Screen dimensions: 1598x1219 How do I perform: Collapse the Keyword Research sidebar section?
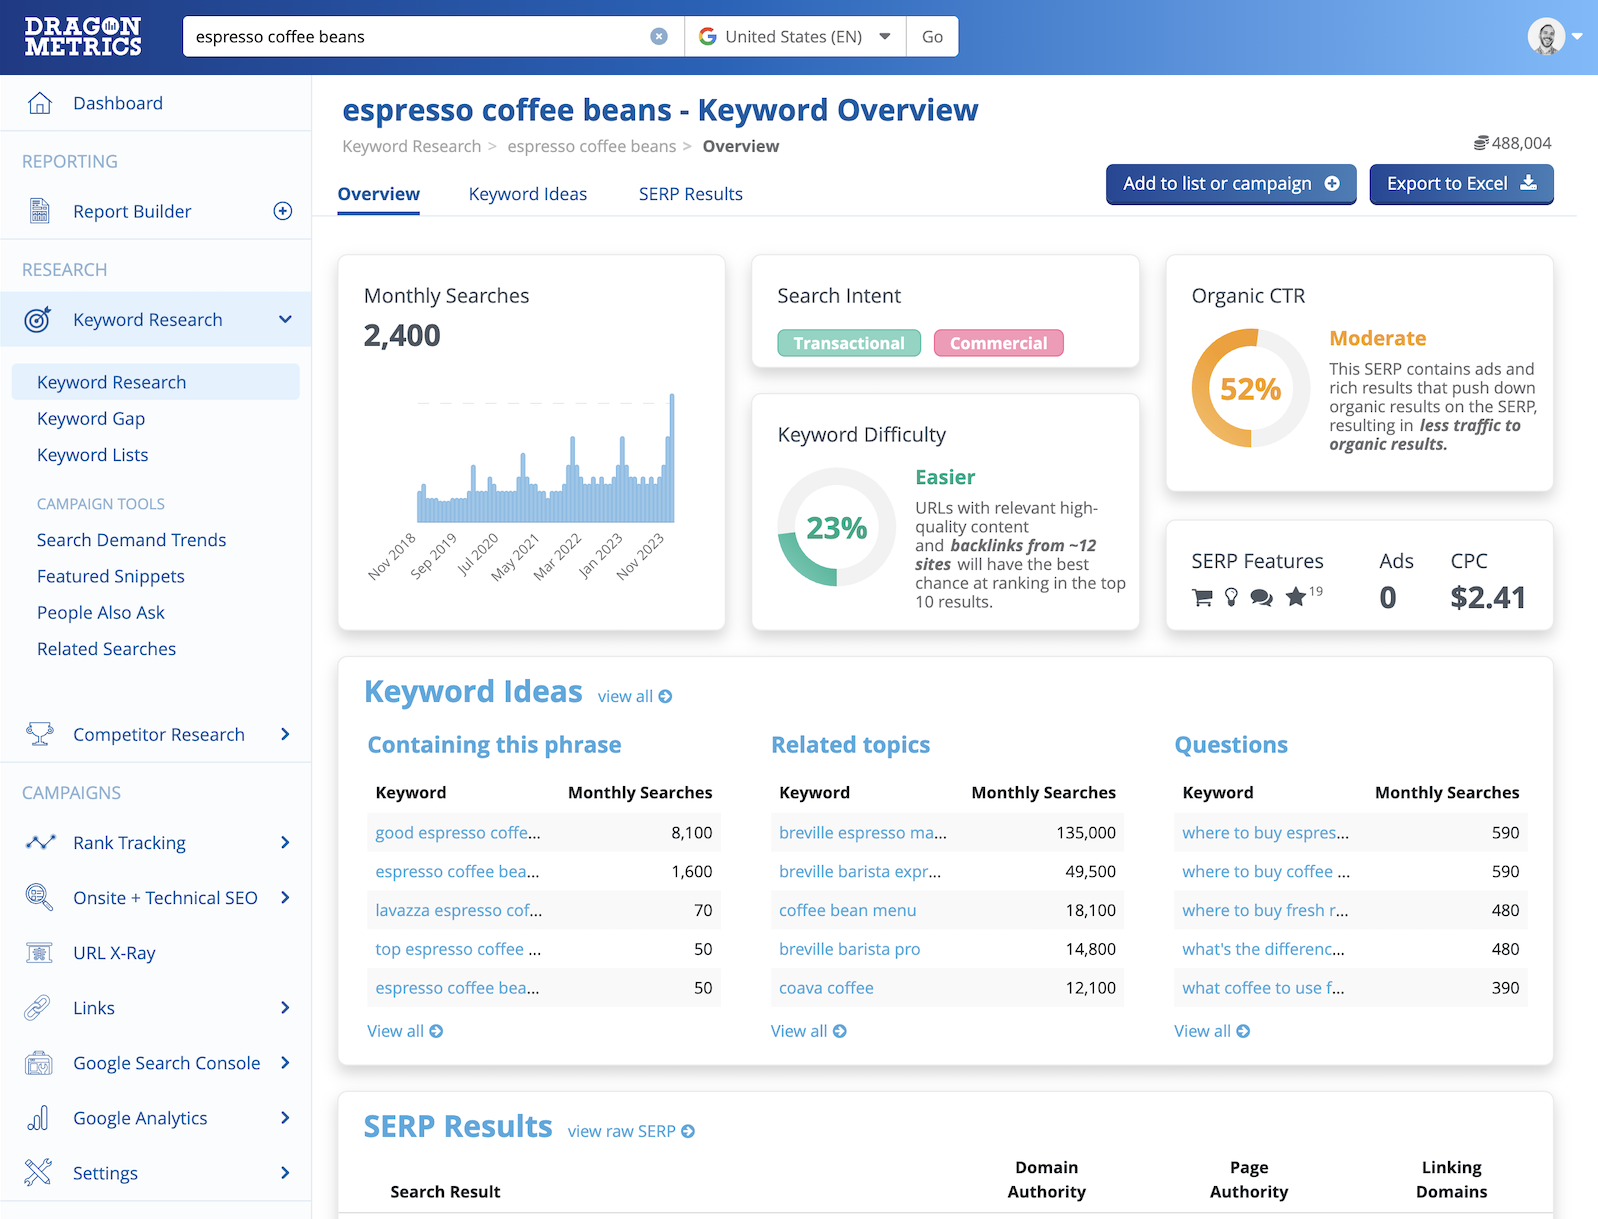[x=285, y=320]
